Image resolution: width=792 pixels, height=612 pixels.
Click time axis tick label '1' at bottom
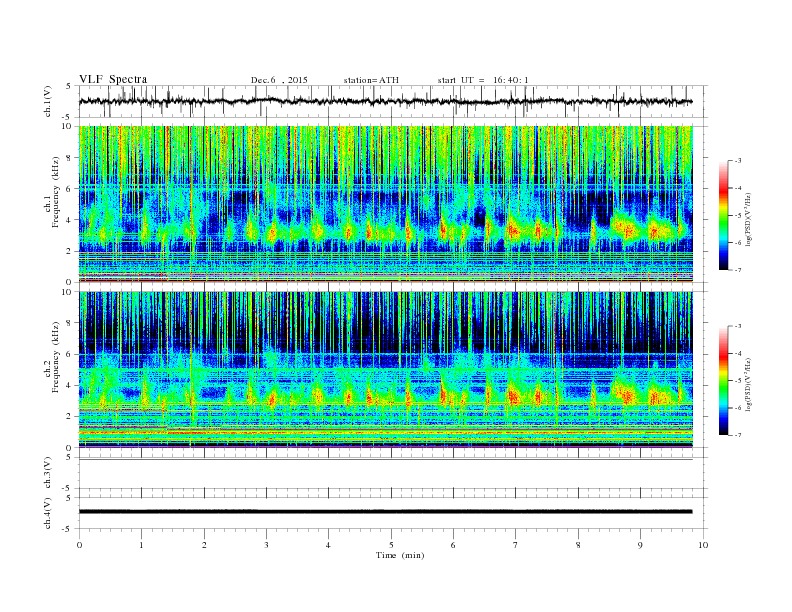(141, 545)
